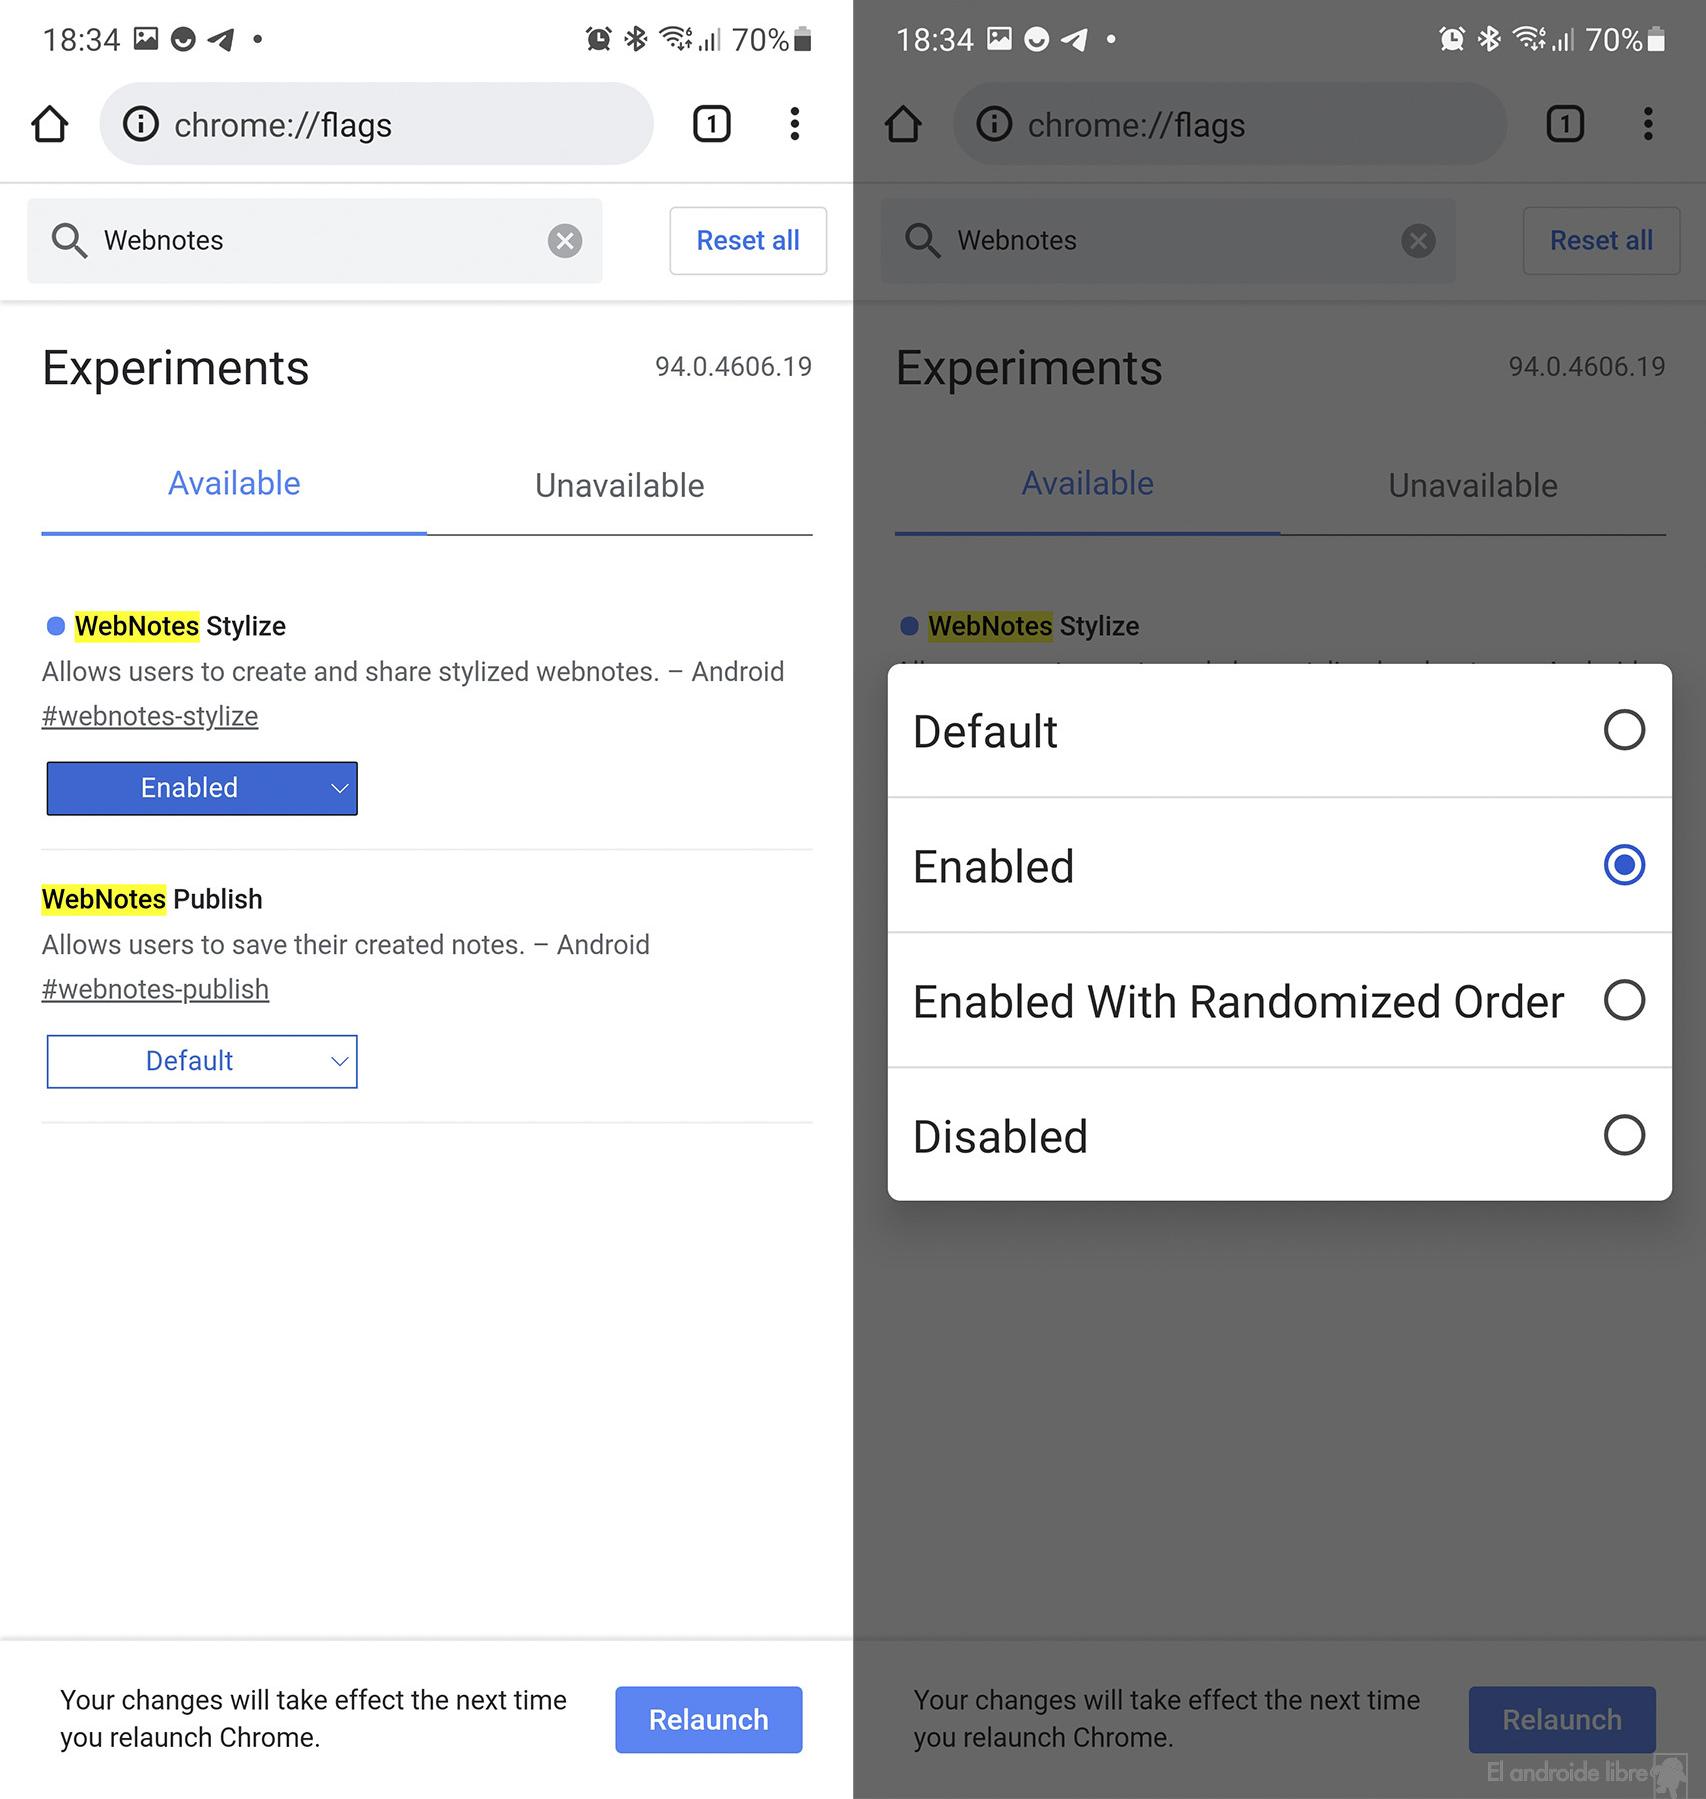Click the Relaunch button on left screen
The height and width of the screenshot is (1799, 1706).
click(708, 1719)
